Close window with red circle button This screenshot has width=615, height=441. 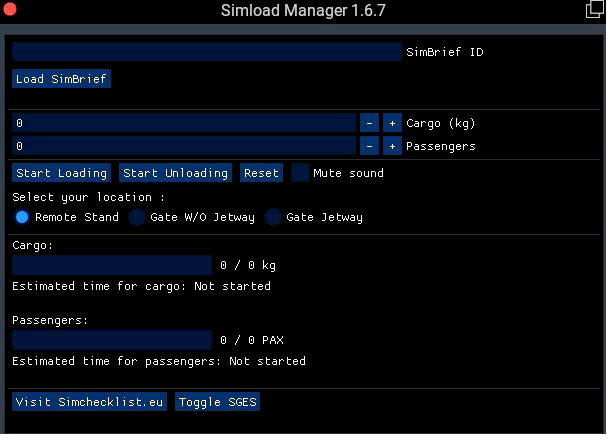coord(10,9)
